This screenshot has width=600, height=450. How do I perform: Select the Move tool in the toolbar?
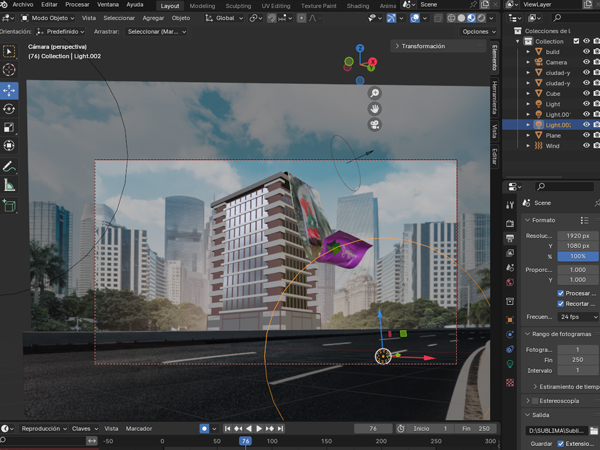pyautogui.click(x=10, y=90)
